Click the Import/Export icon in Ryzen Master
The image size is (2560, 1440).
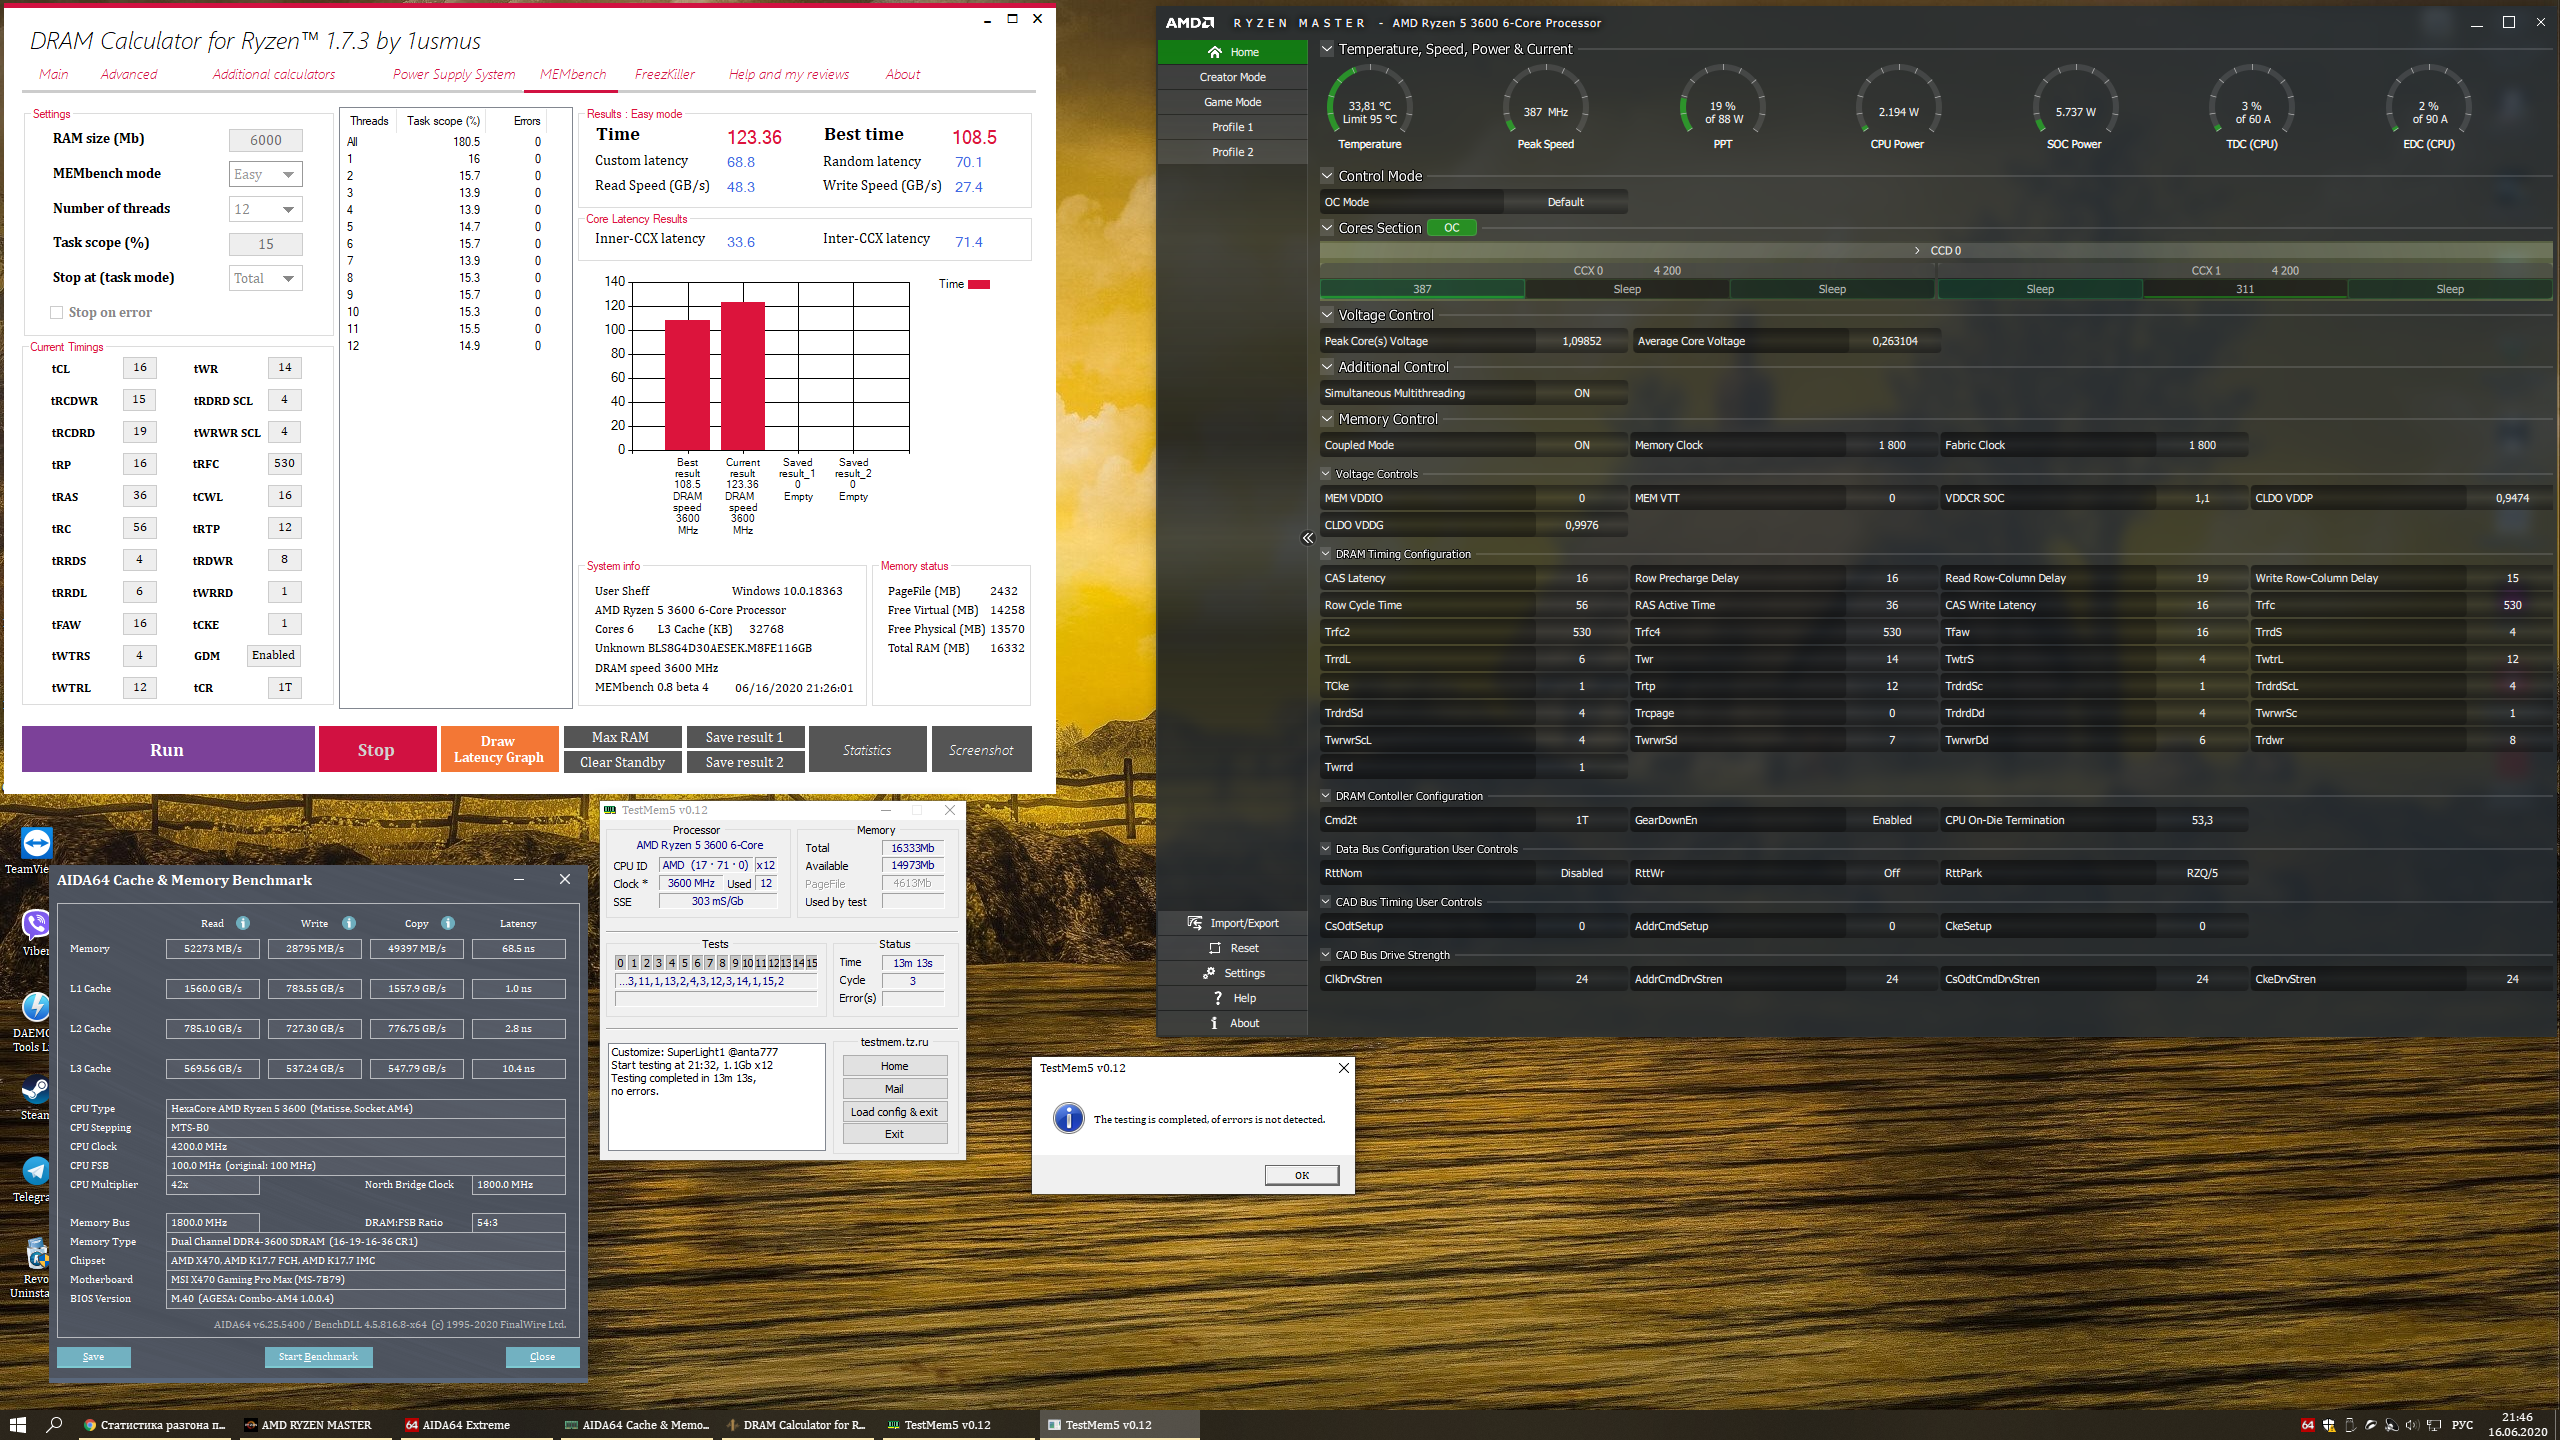point(1195,923)
